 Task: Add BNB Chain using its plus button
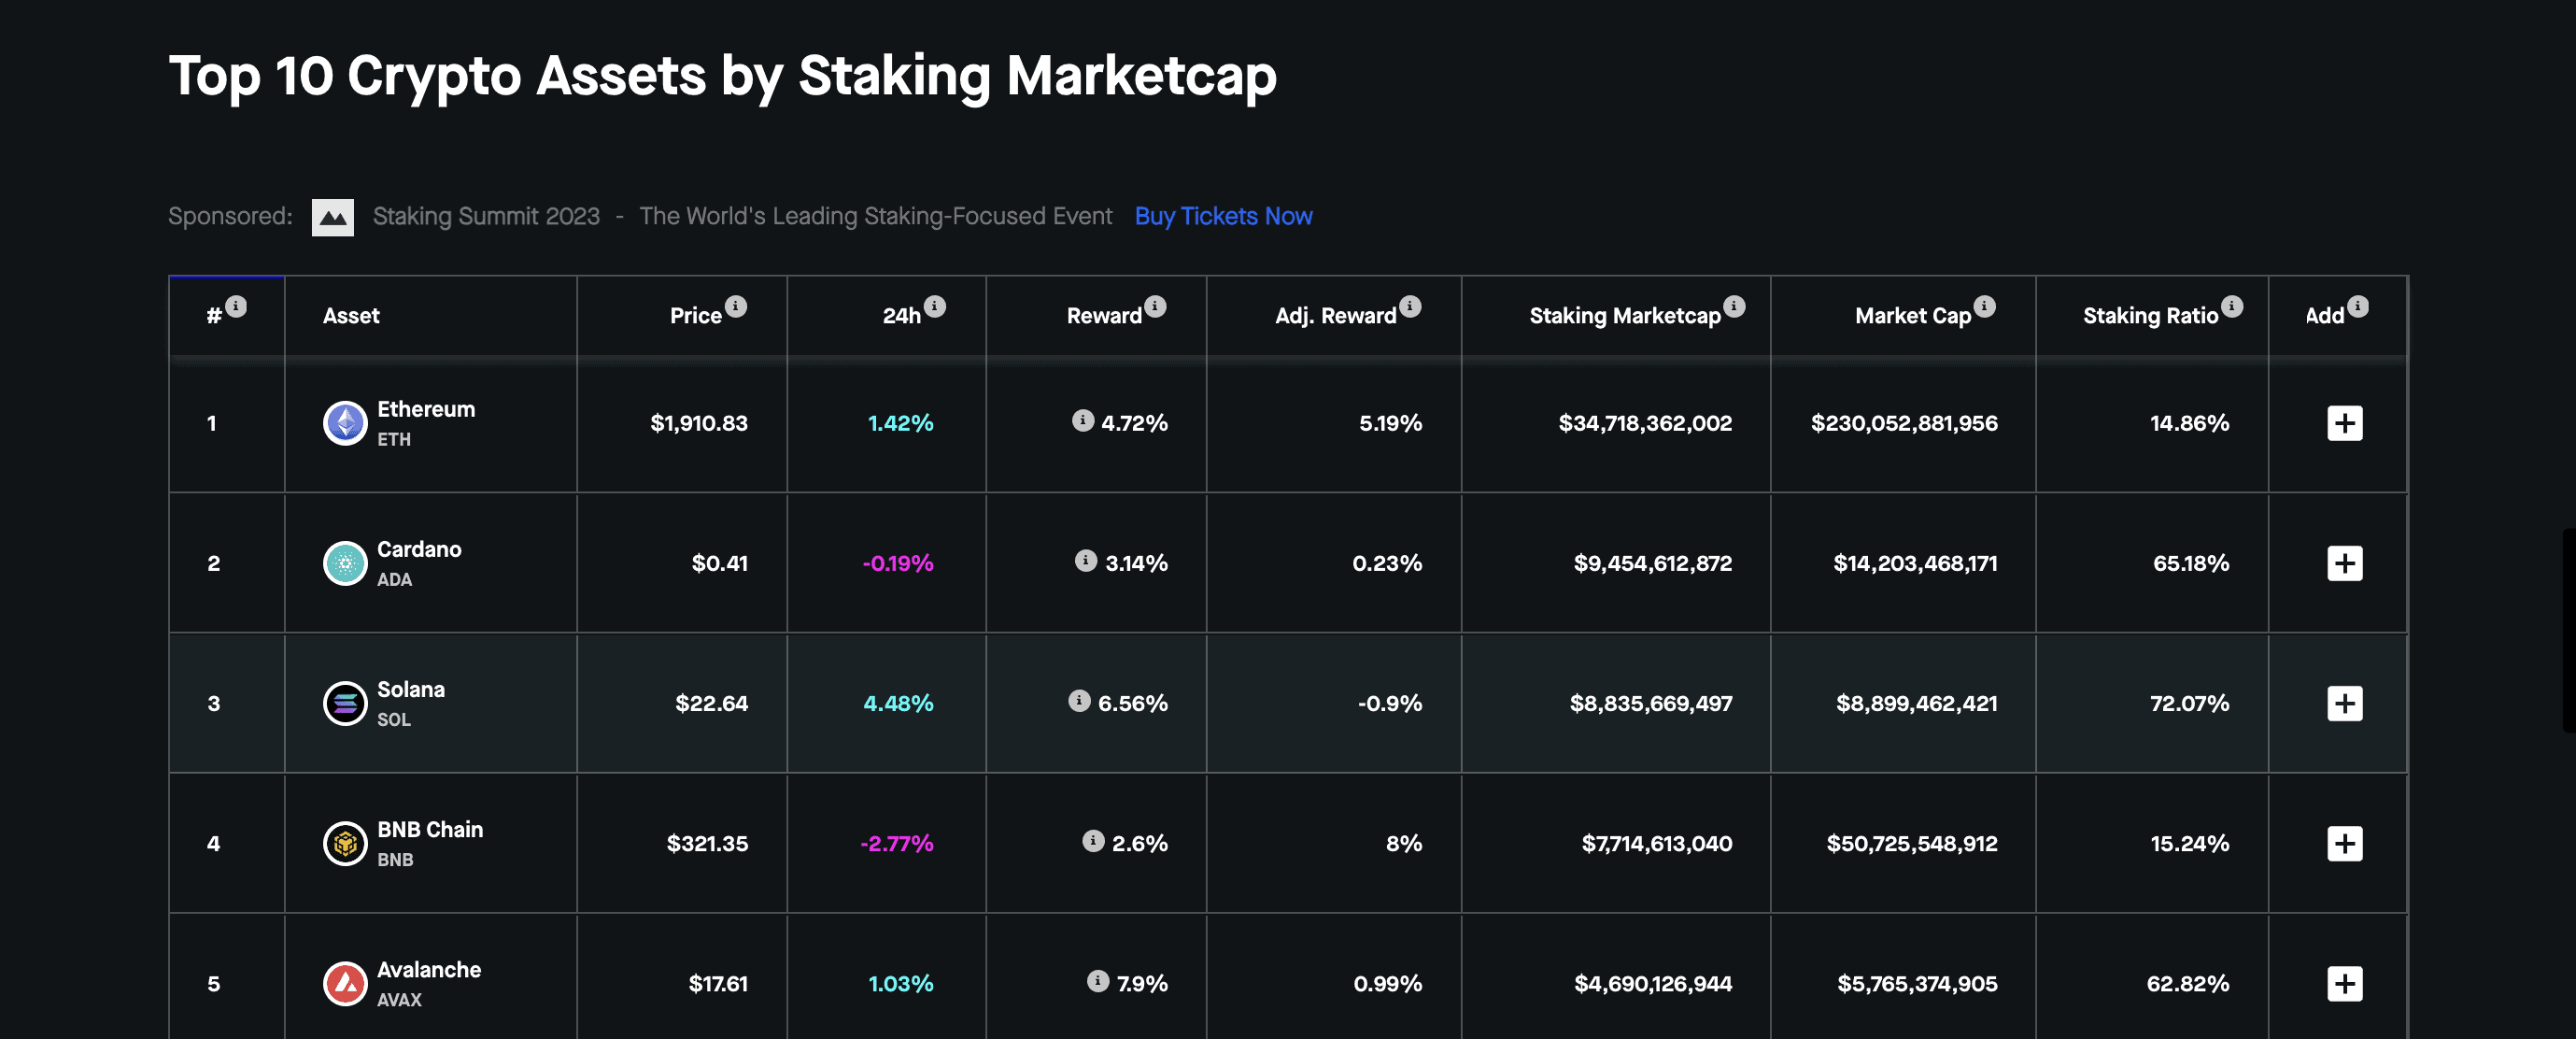pyautogui.click(x=2344, y=843)
